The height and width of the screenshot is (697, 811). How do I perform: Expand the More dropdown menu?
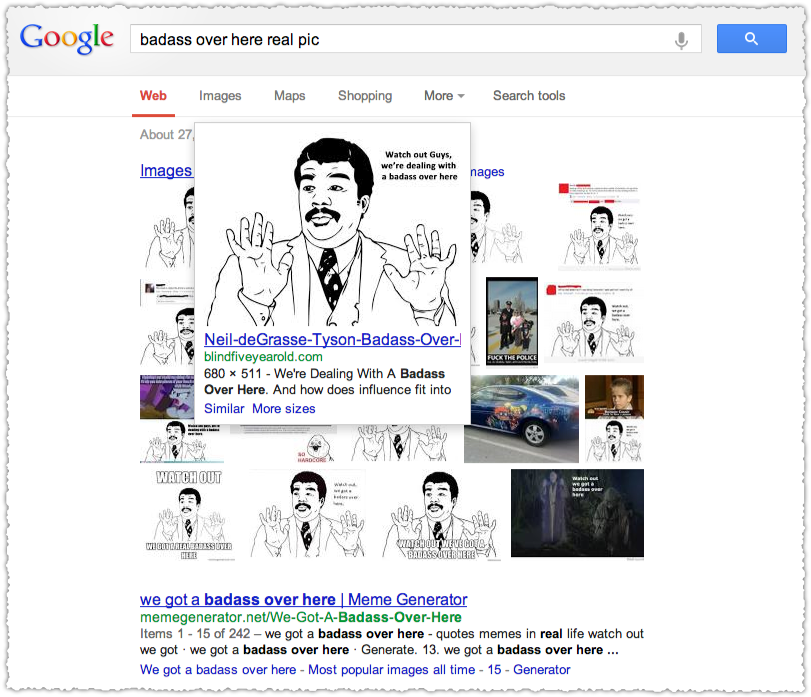(444, 96)
